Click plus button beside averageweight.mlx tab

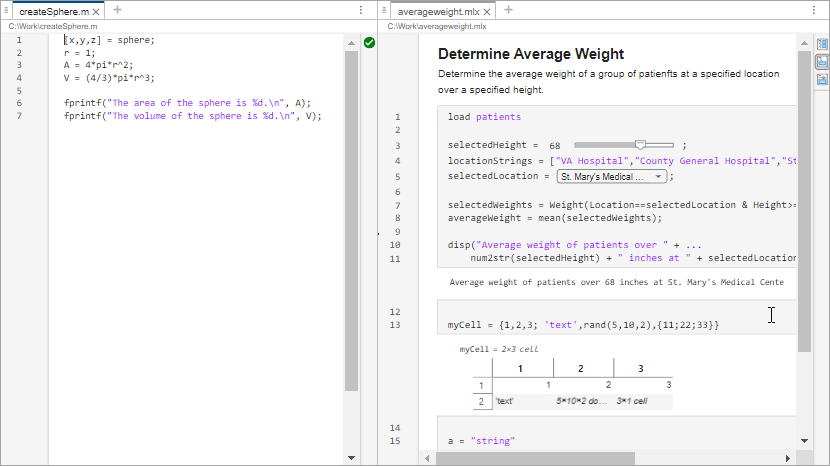509,10
